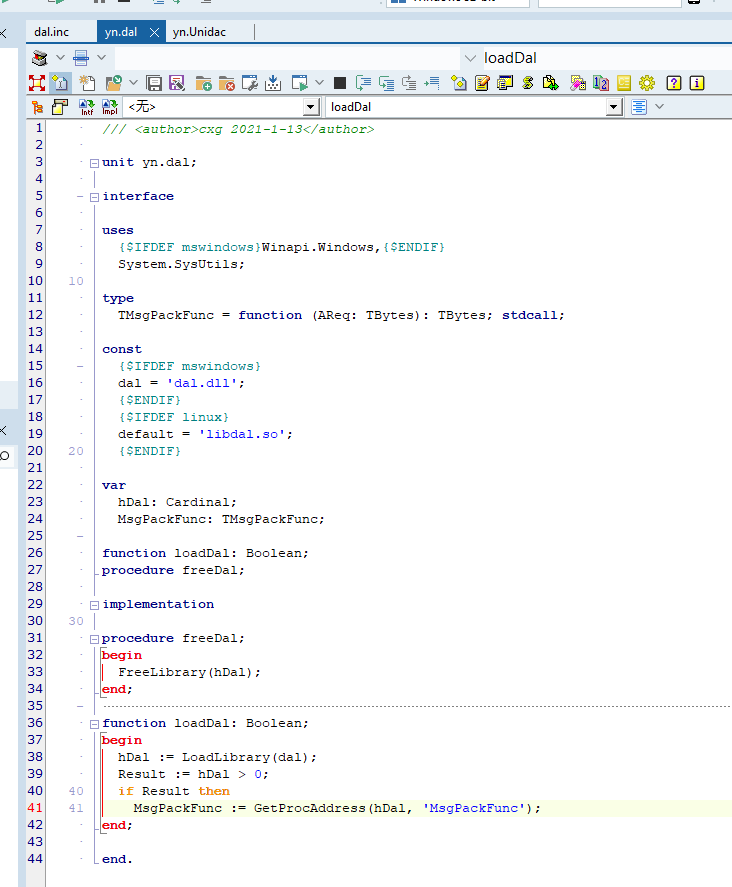Viewport: 732px width, 887px height.
Task: Click the window with wrench icon
Action: (x=249, y=83)
